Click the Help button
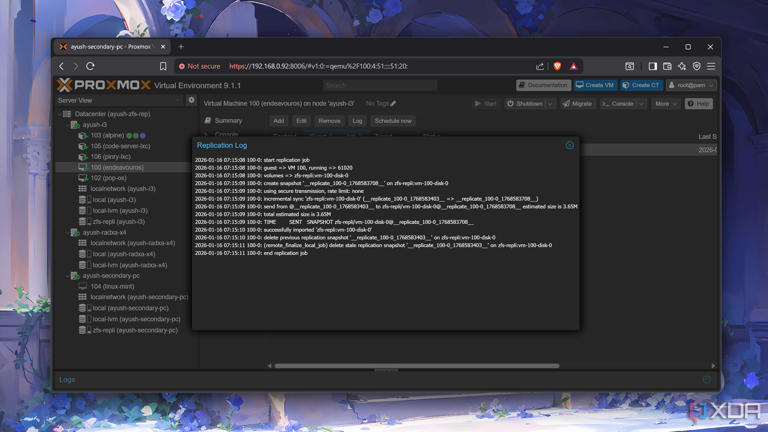 [698, 104]
